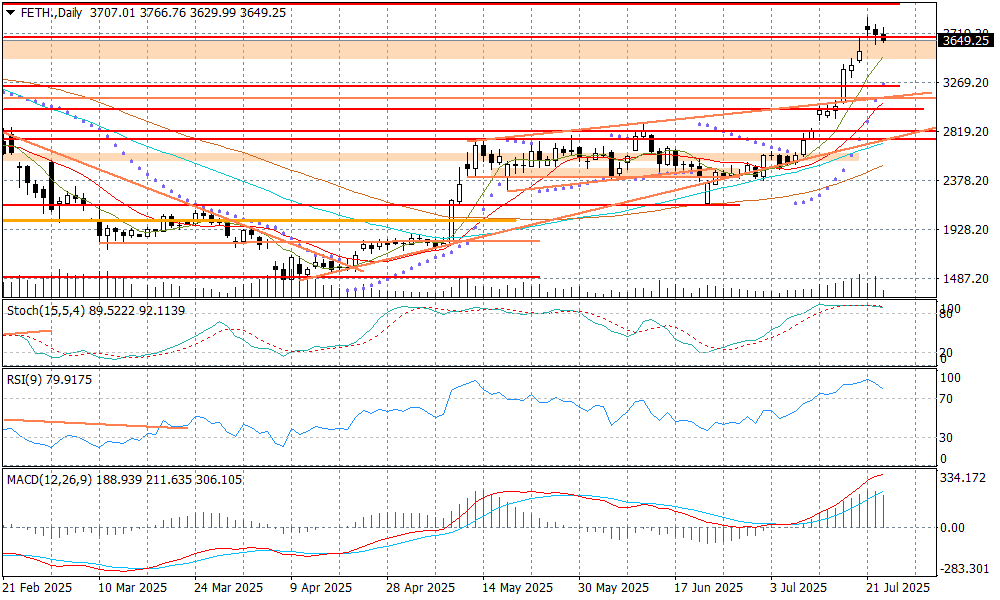Click the 24 Mar 2025 date label
1000x600 pixels.
pos(228,587)
